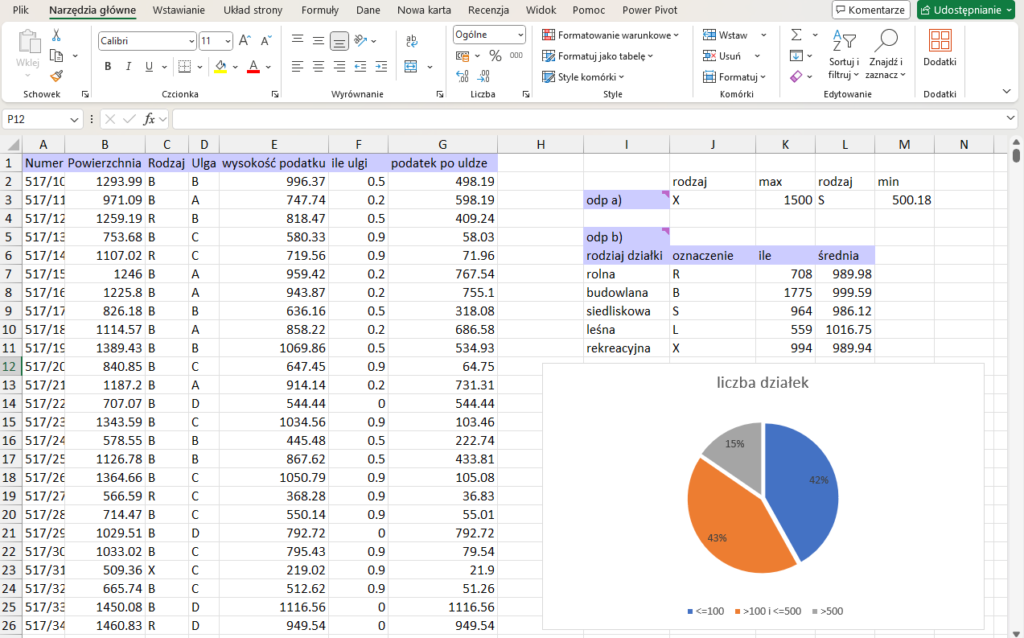Screen dimensions: 1024x638
Task: Click the Increase Font Size icon
Action: click(x=245, y=41)
